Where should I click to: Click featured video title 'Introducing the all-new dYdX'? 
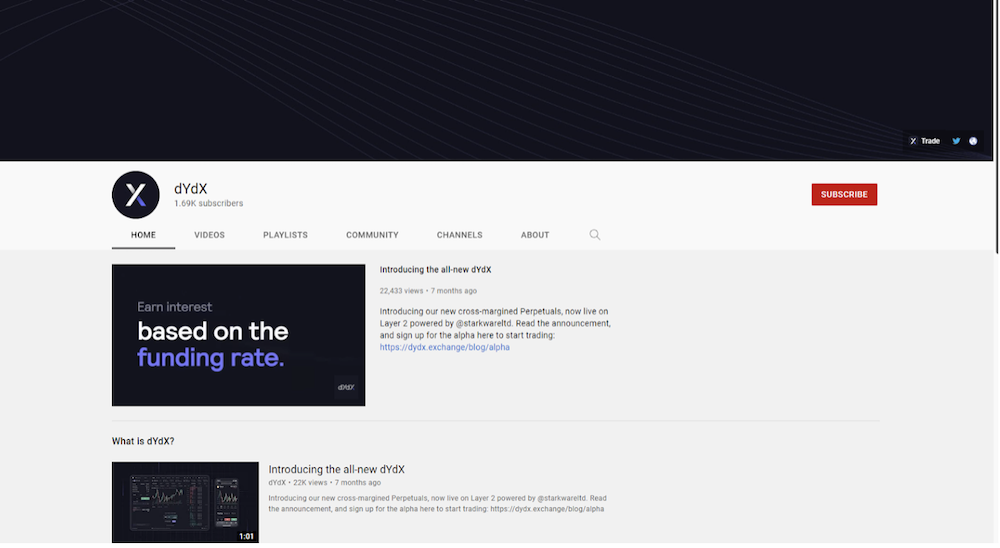[435, 269]
